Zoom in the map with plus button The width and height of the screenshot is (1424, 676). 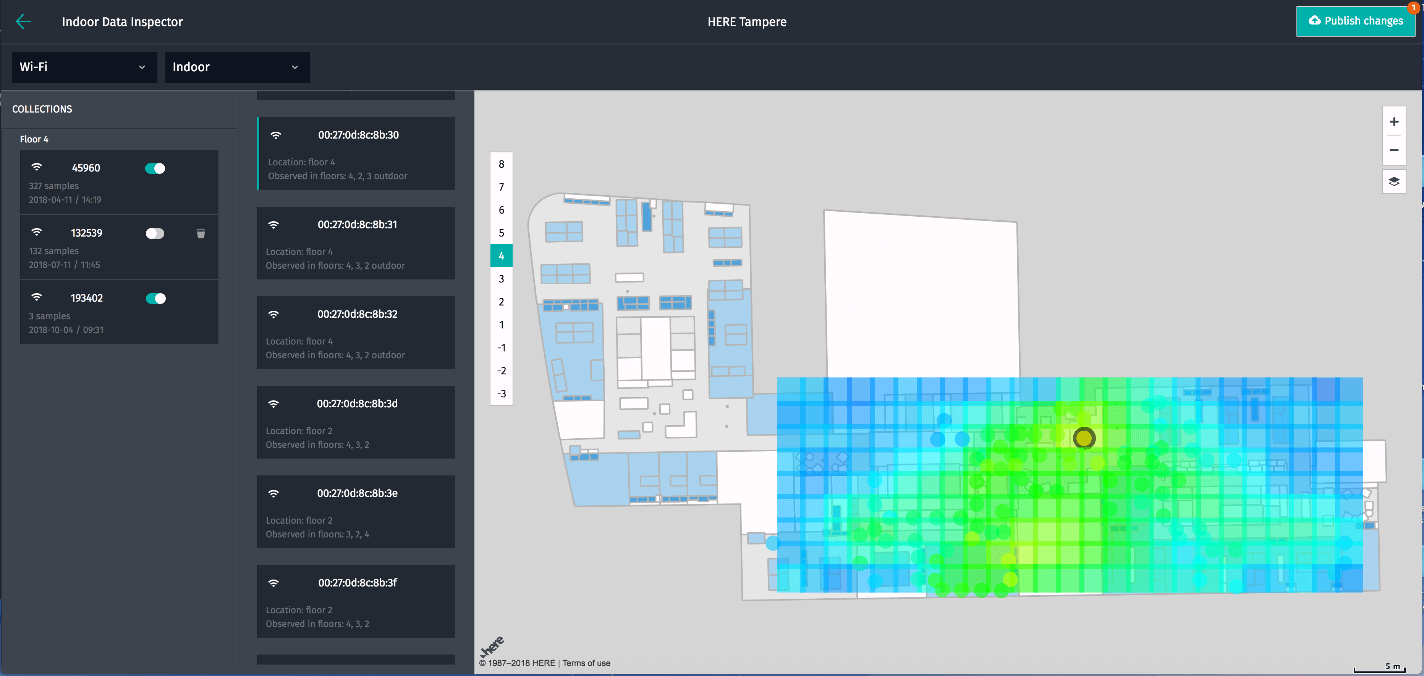pyautogui.click(x=1395, y=121)
